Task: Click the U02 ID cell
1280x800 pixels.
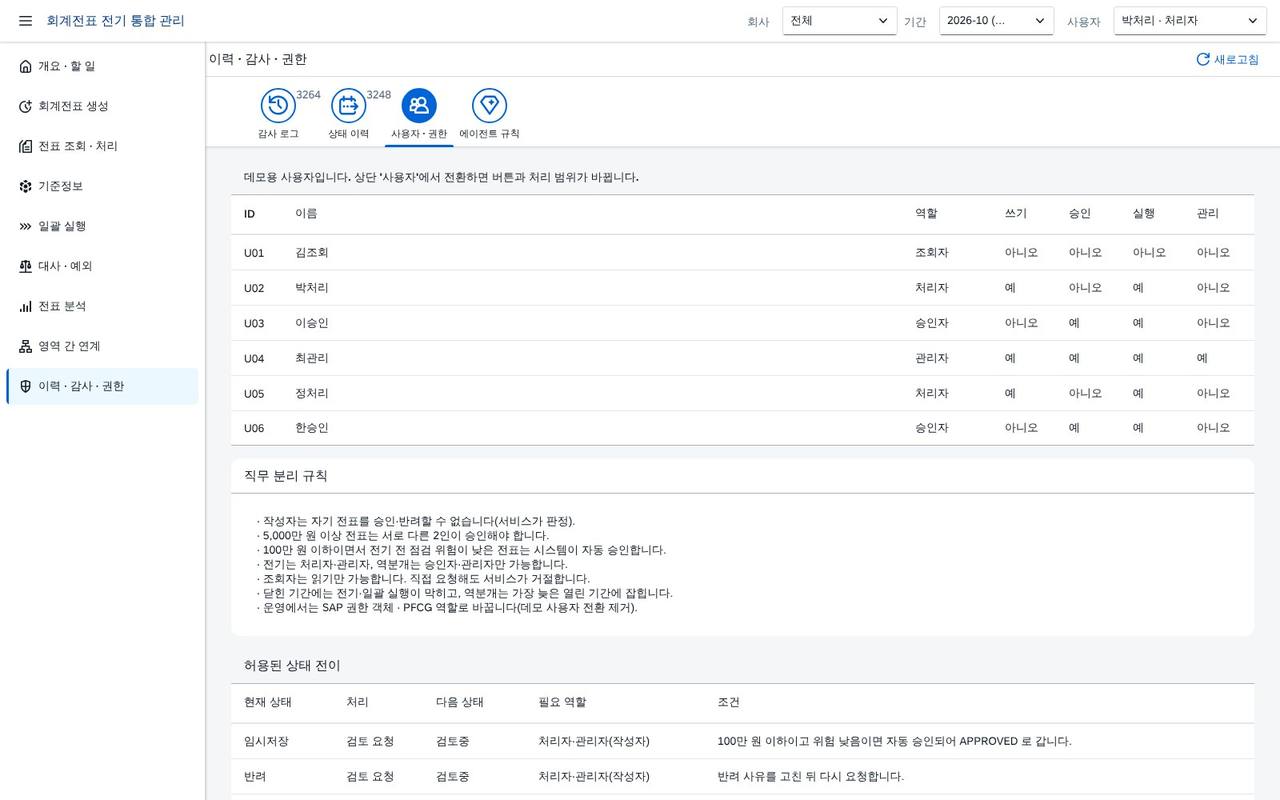Action: pyautogui.click(x=254, y=288)
